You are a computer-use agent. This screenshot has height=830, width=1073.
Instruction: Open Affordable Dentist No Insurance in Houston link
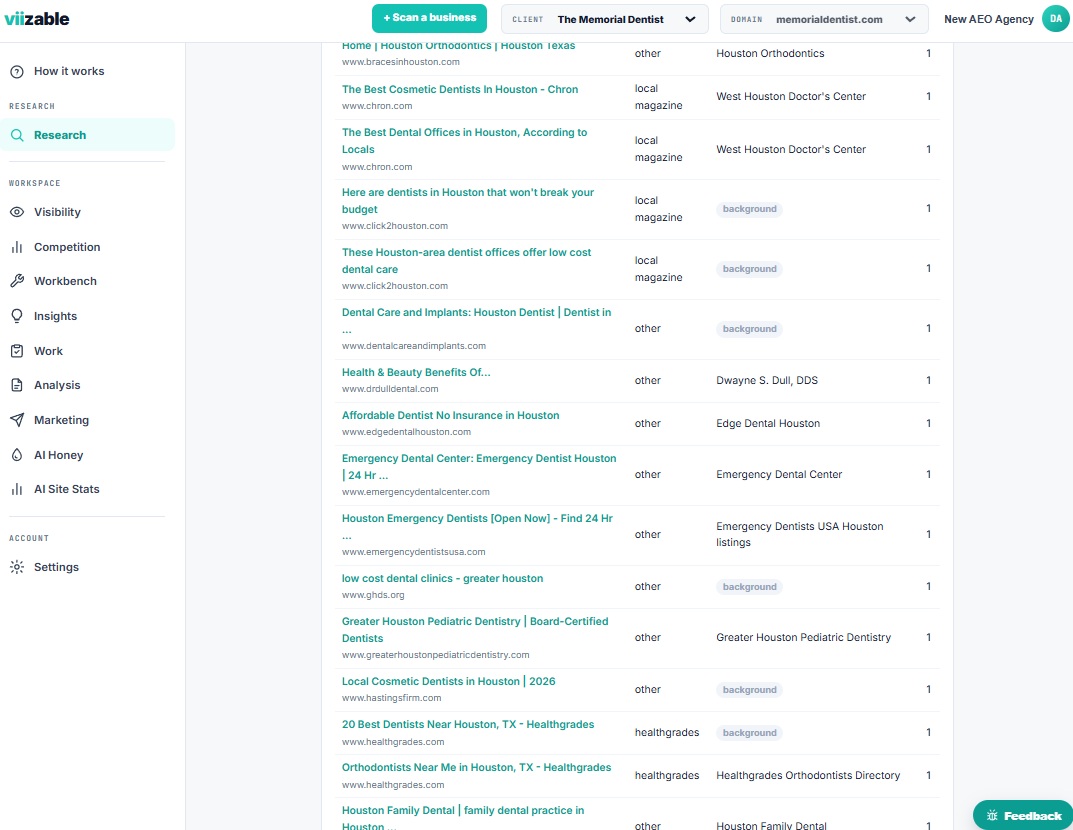[450, 415]
